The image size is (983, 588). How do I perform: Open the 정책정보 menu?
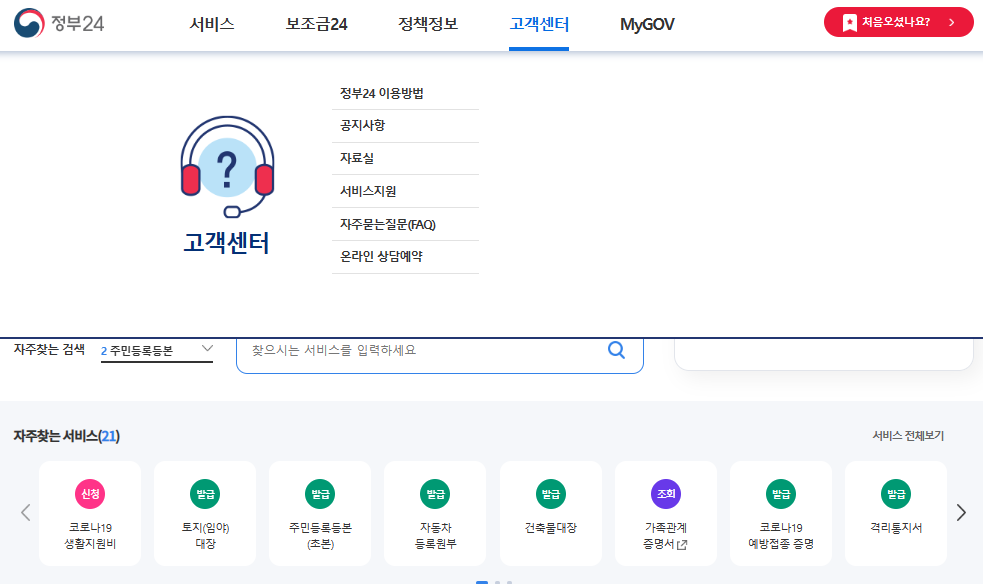coord(428,24)
